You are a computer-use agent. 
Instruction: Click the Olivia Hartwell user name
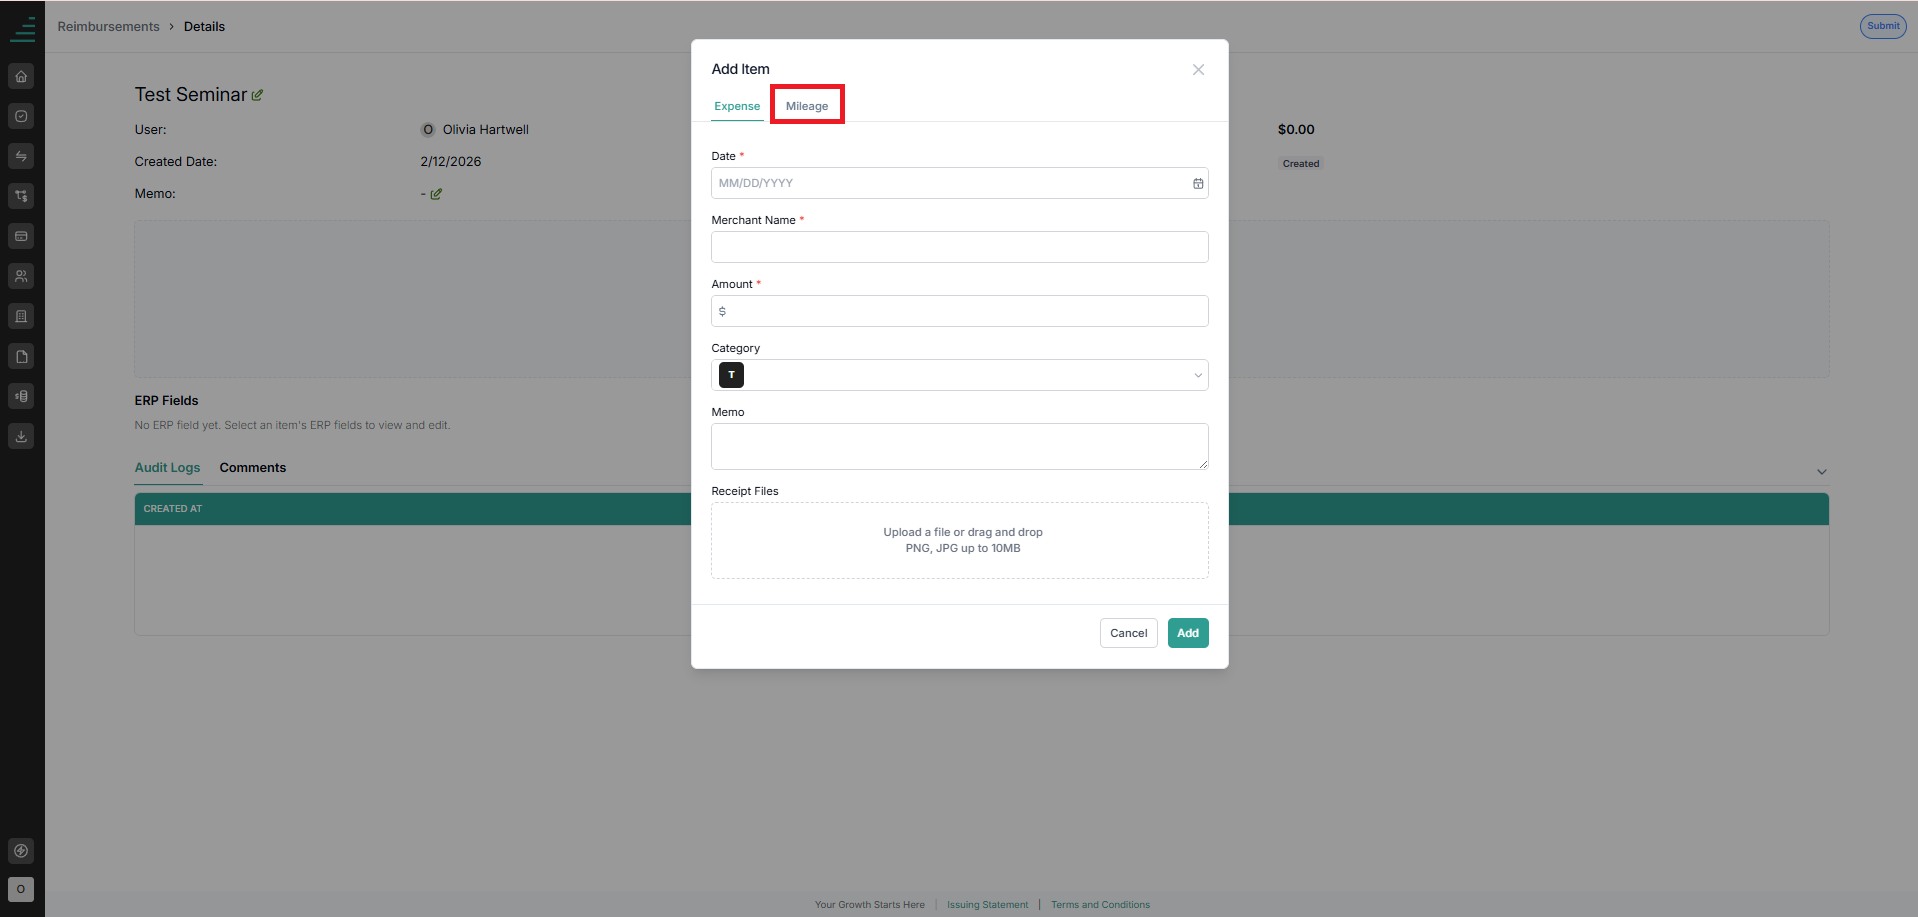point(486,130)
